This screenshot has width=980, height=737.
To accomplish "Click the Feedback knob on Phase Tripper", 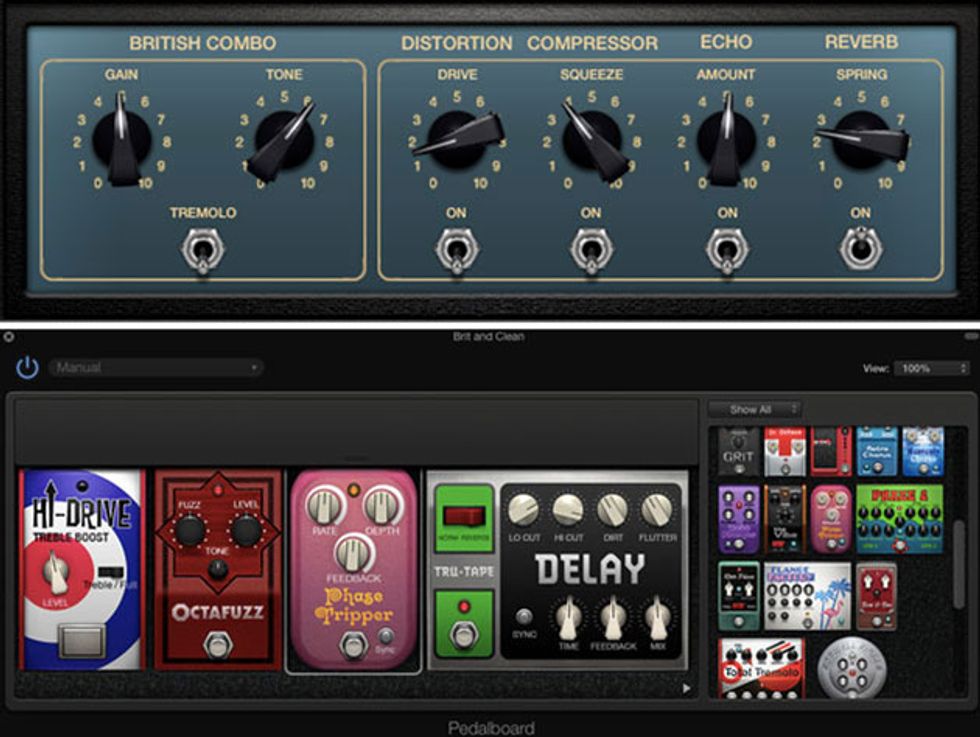I will click(x=352, y=554).
